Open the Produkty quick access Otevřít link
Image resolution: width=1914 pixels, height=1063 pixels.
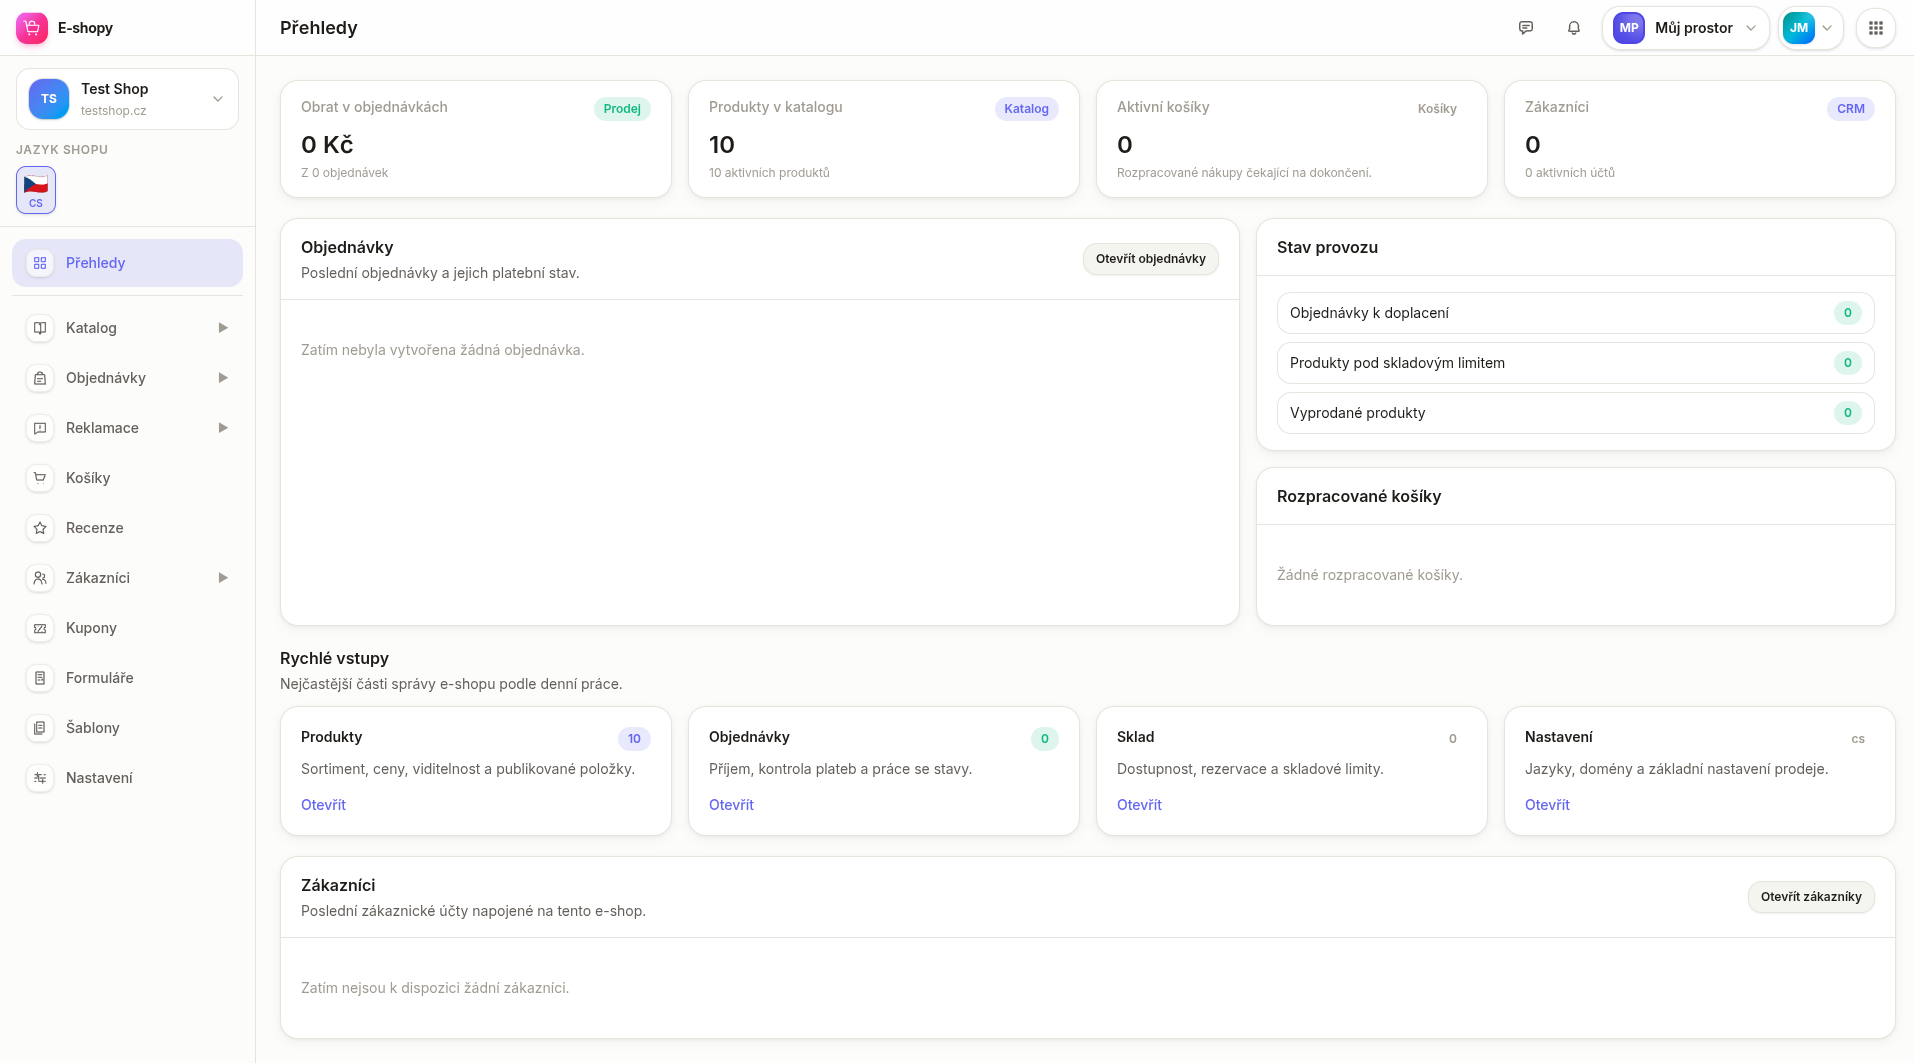pos(323,805)
